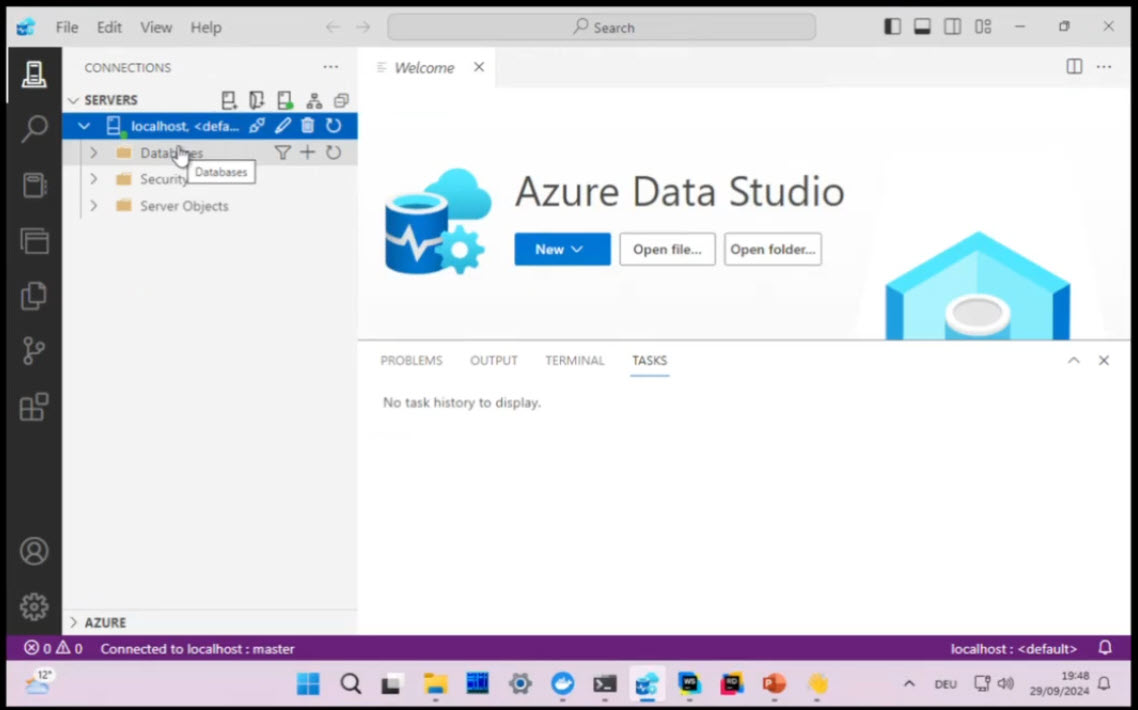Delete the localhost connection with trash icon
This screenshot has height=710, width=1138.
pyautogui.click(x=308, y=126)
